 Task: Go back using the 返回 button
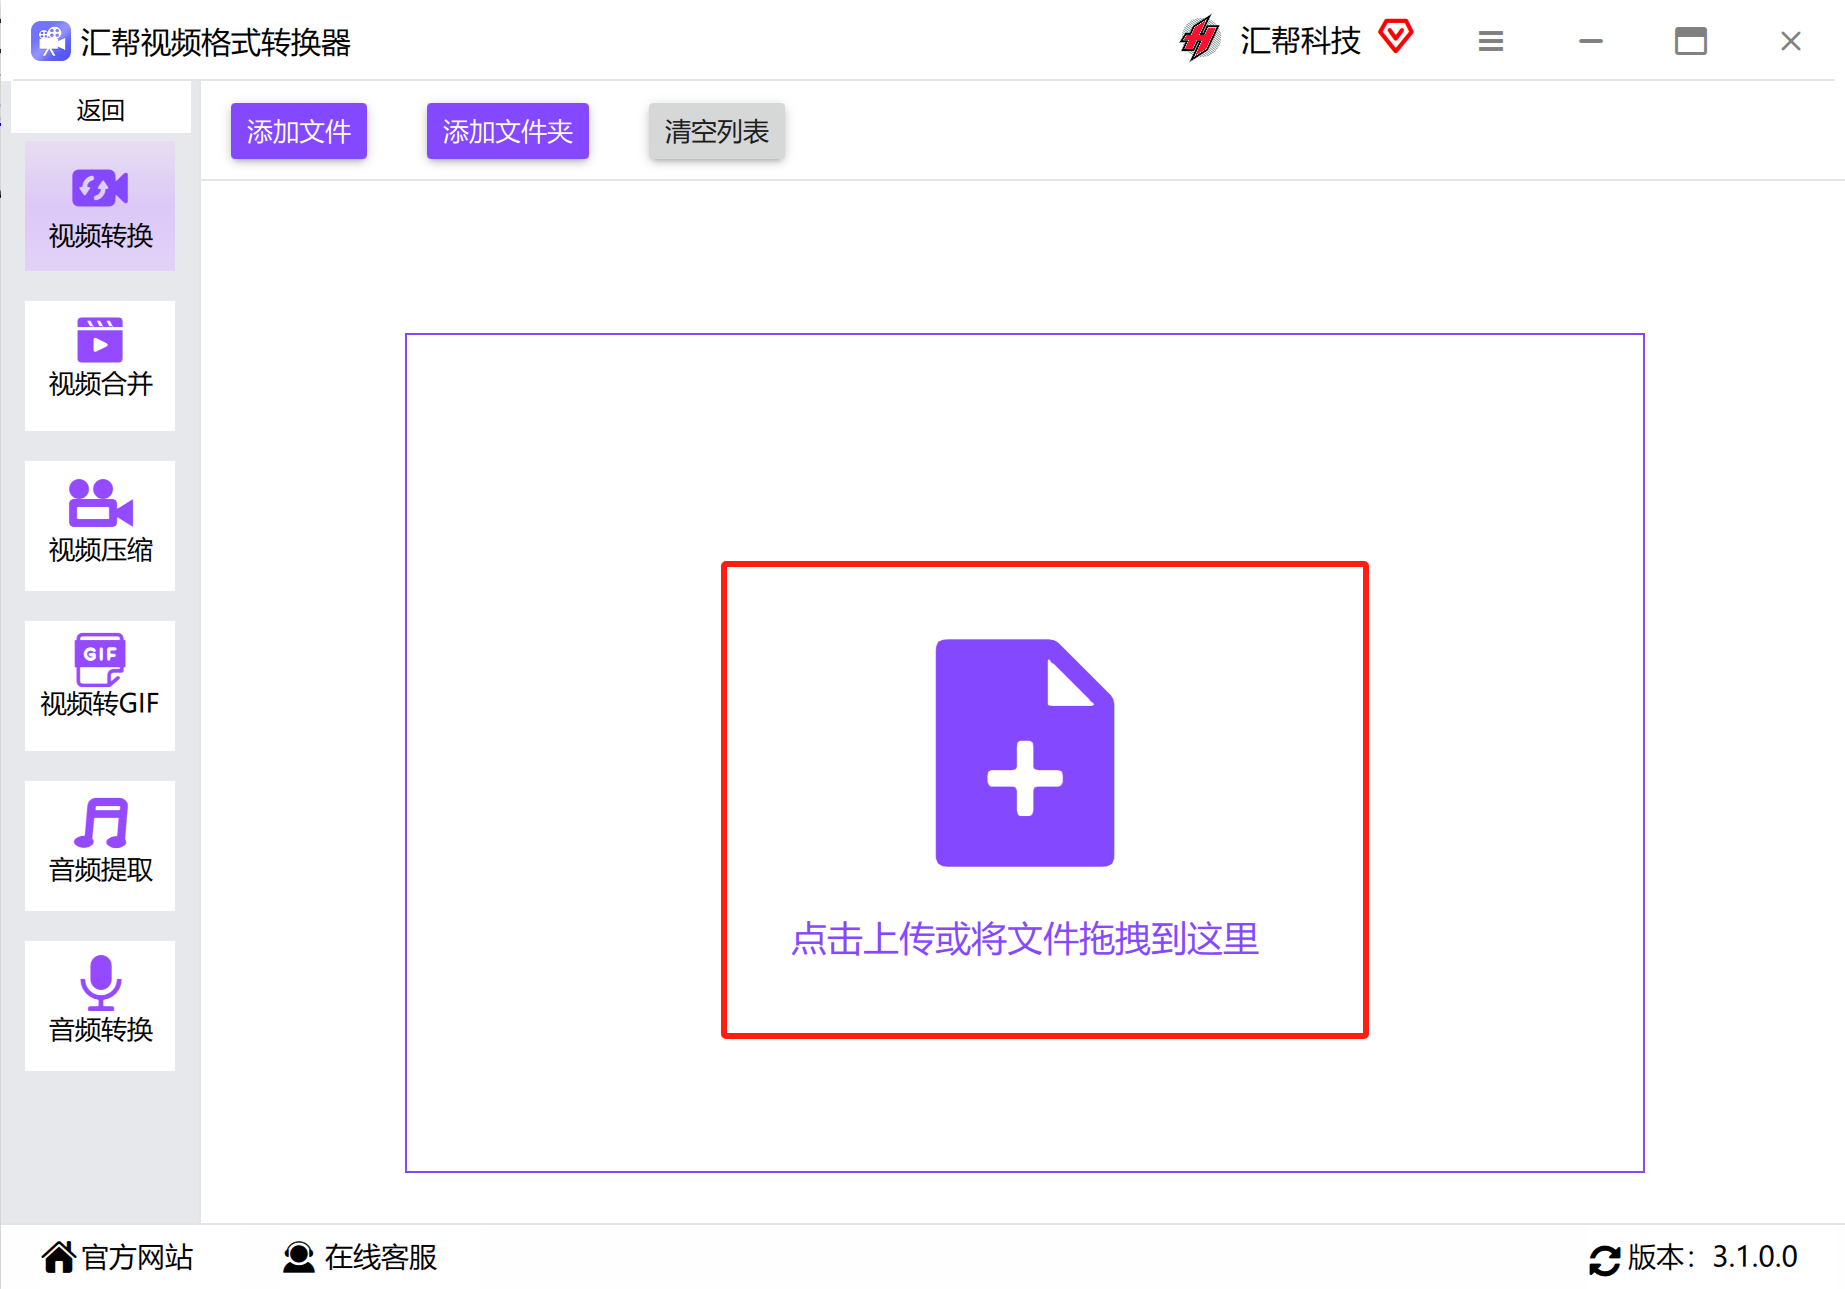coord(100,109)
